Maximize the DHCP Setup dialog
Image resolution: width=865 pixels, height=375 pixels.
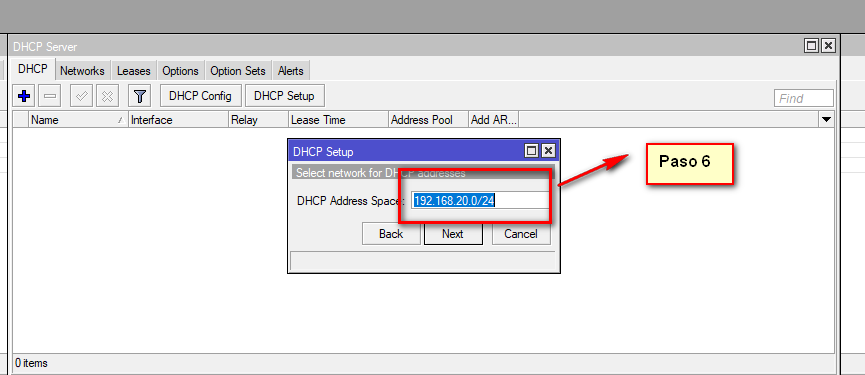532,151
